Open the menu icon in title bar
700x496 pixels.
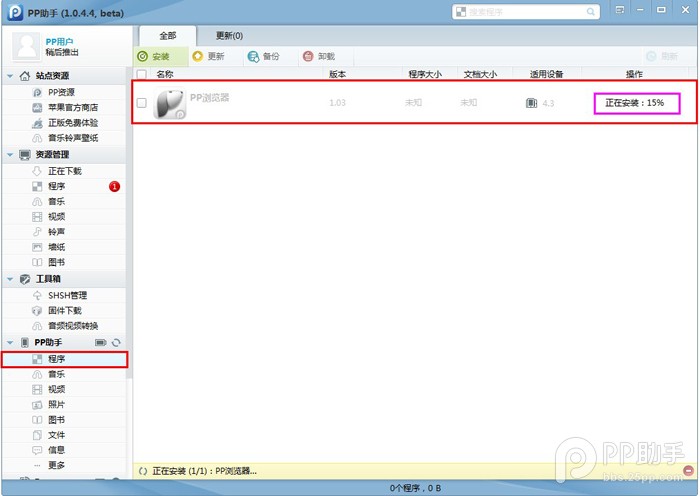coord(620,10)
